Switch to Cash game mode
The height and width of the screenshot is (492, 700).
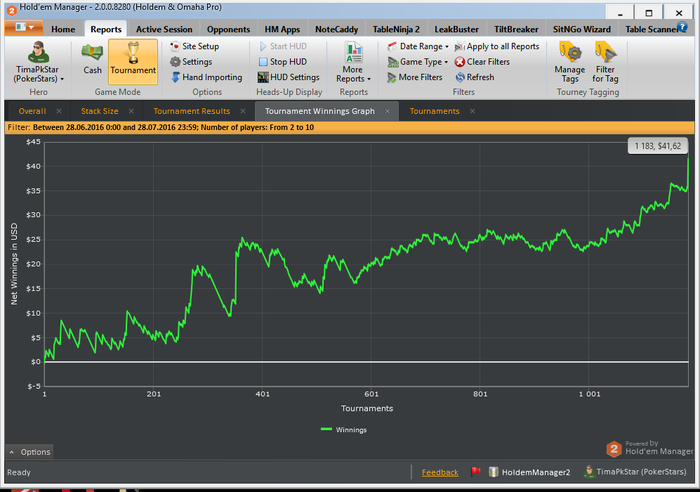click(92, 59)
